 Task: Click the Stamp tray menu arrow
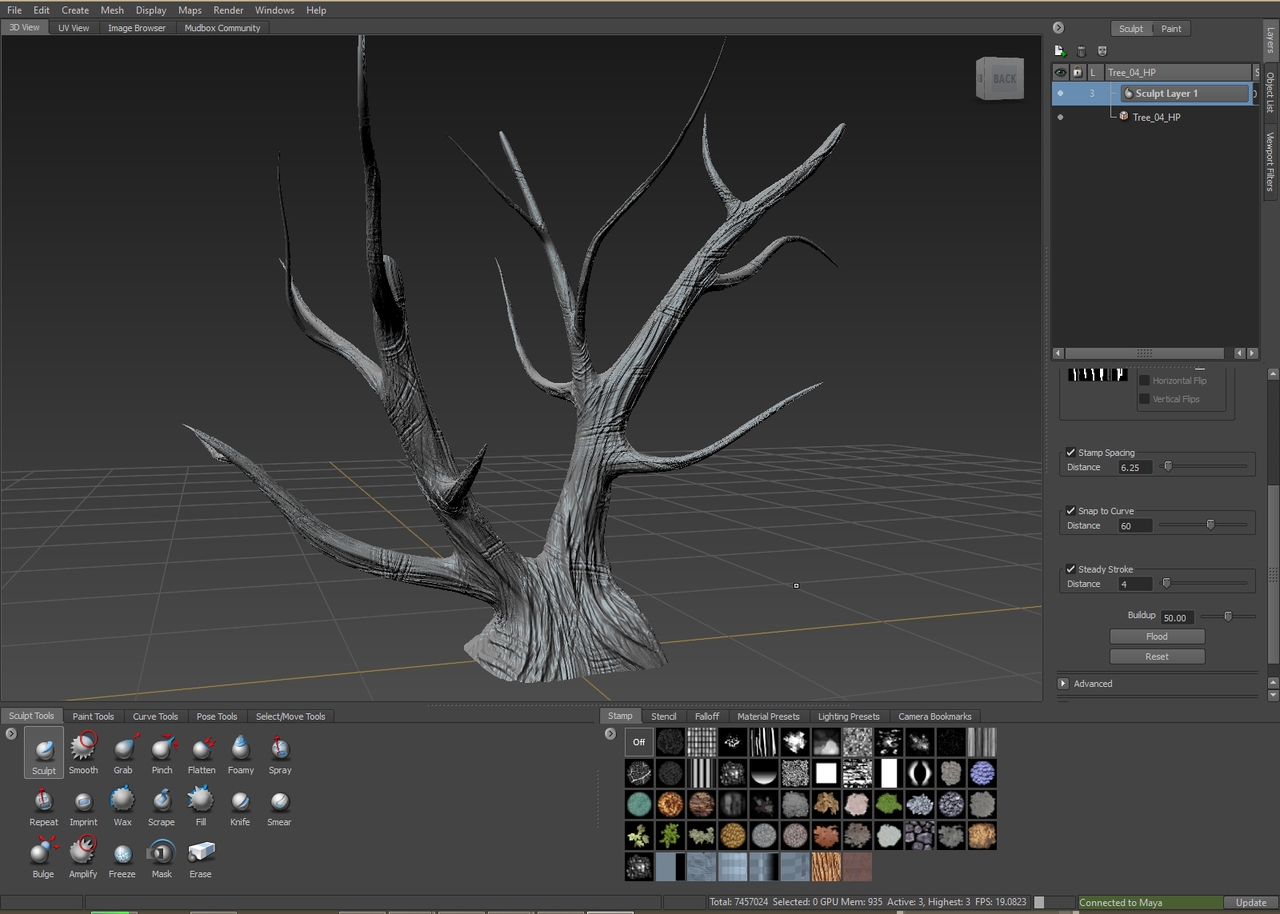point(610,734)
